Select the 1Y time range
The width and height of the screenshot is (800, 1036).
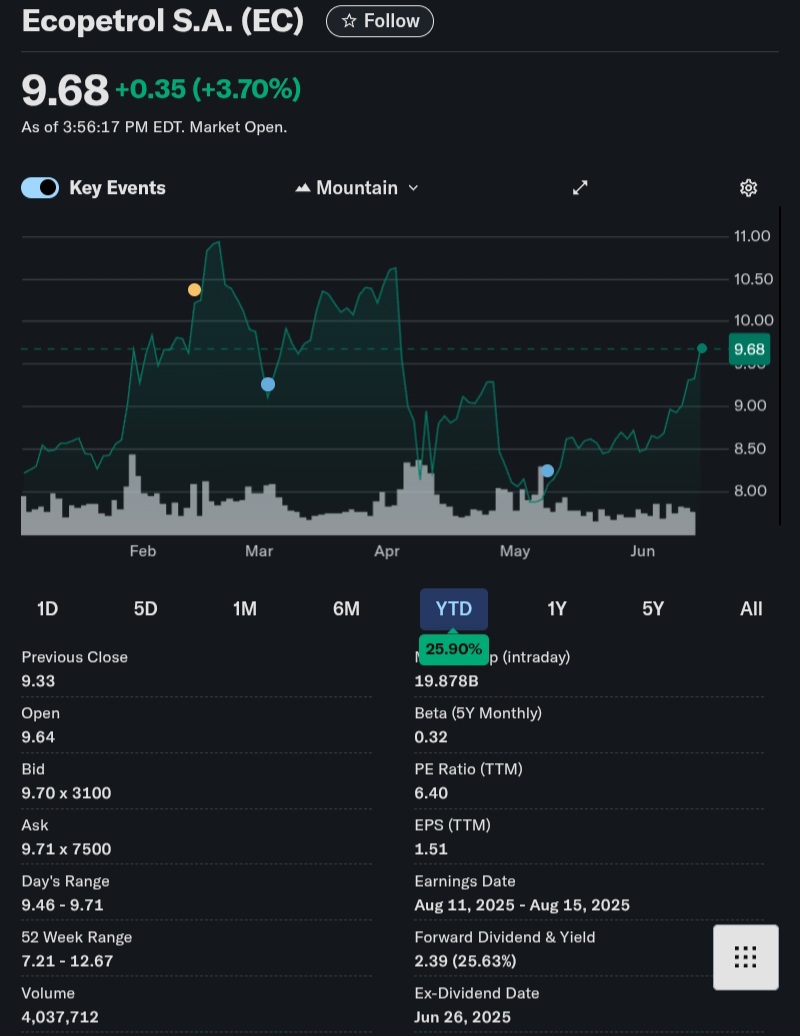tap(557, 609)
